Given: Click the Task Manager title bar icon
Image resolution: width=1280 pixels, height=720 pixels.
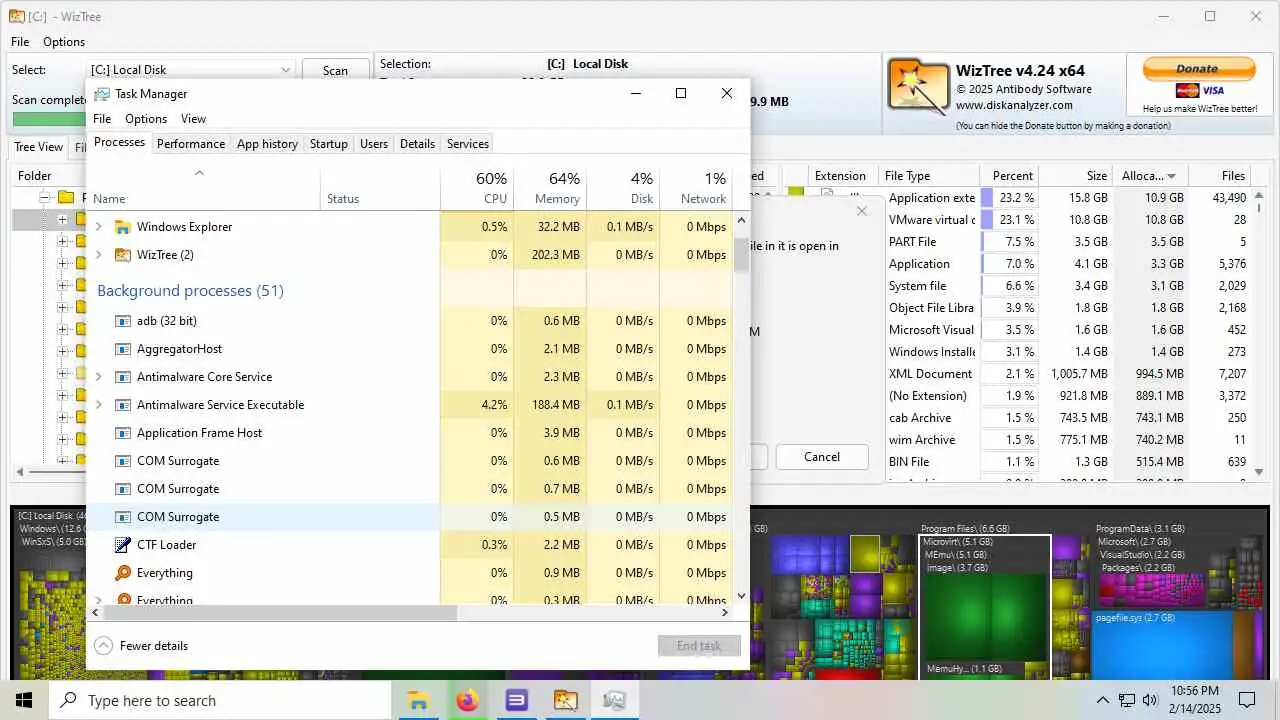Looking at the screenshot, I should (102, 94).
